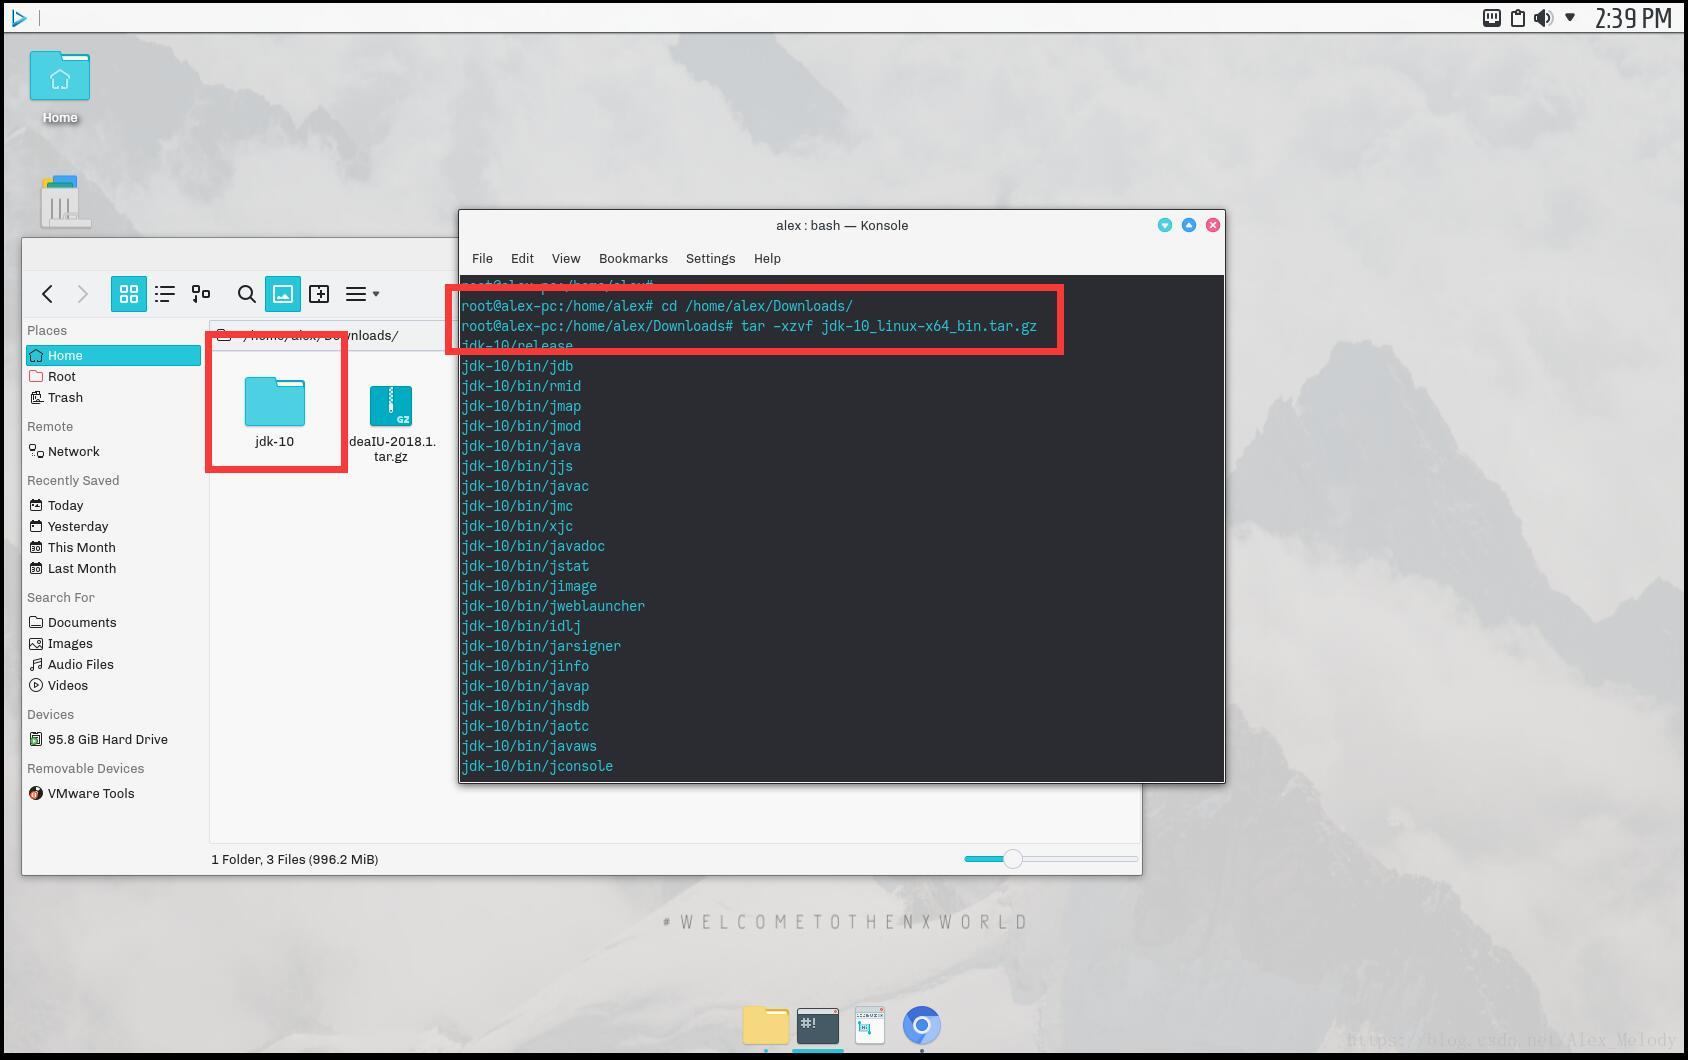1688x1060 pixels.
Task: Click the file manager status bar text
Action: click(x=294, y=859)
